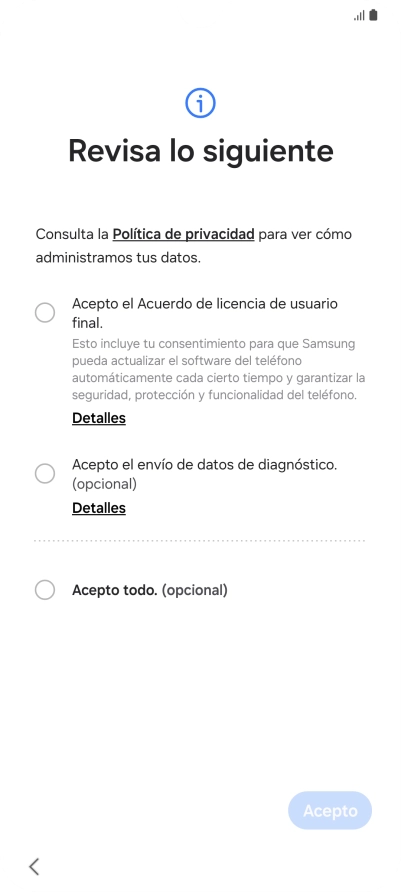Tap the 'Revisa lo siguiente' heading

pos(201,151)
